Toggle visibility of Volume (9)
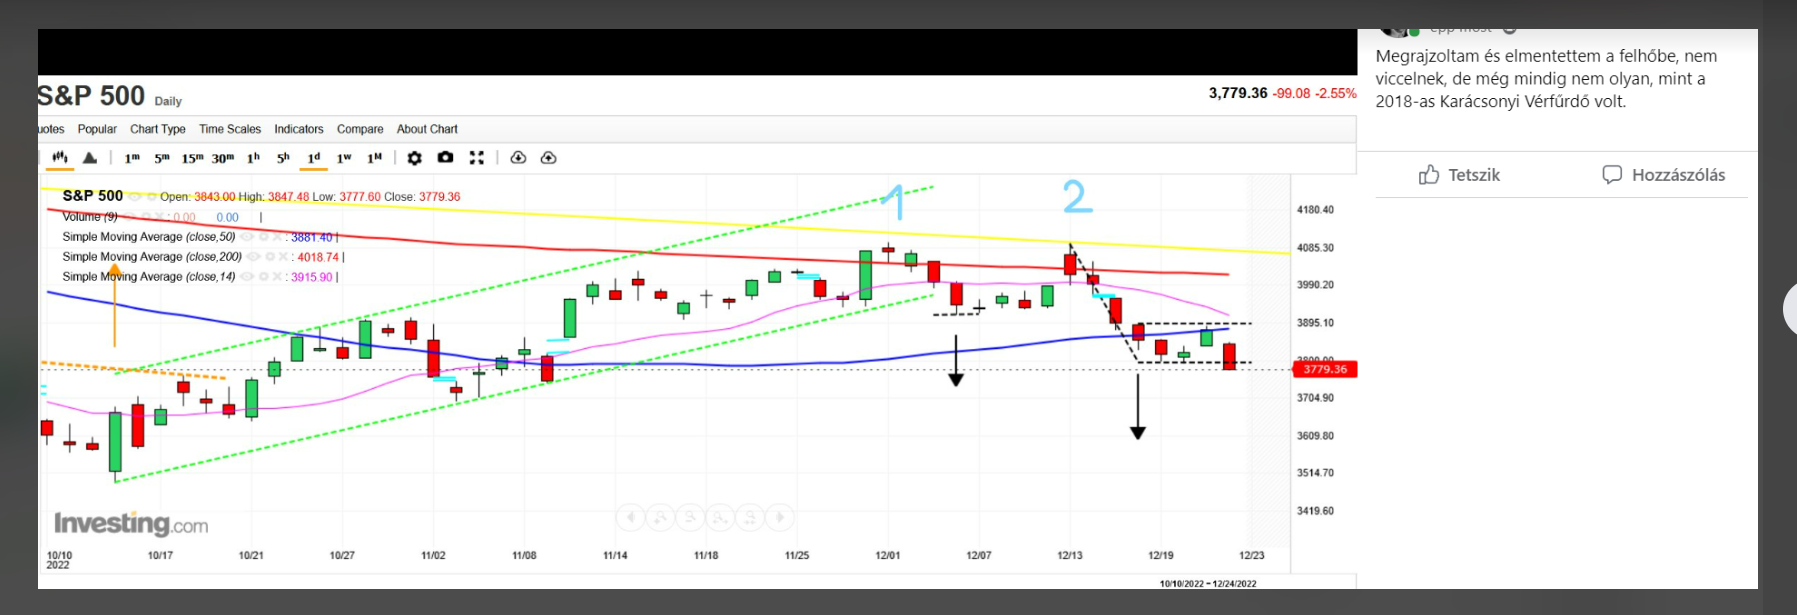Image resolution: width=1797 pixels, height=615 pixels. click(128, 217)
